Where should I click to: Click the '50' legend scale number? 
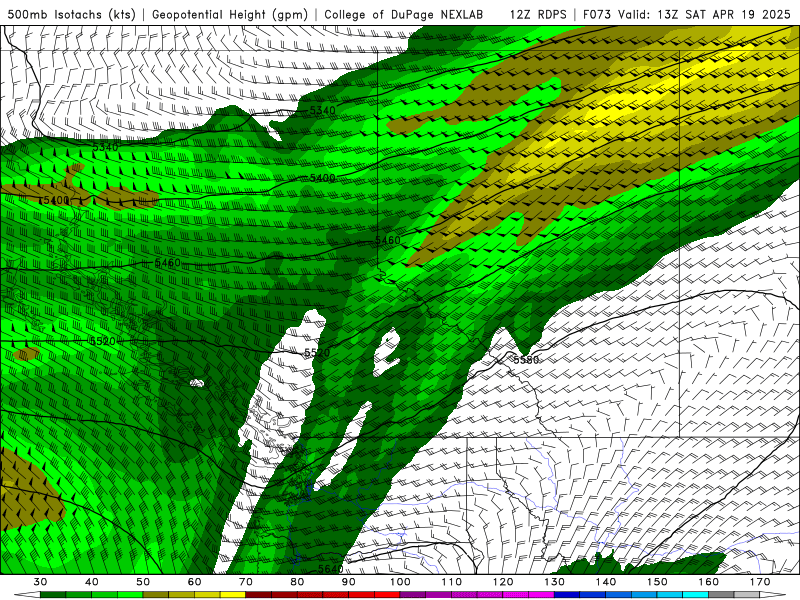pyautogui.click(x=143, y=582)
